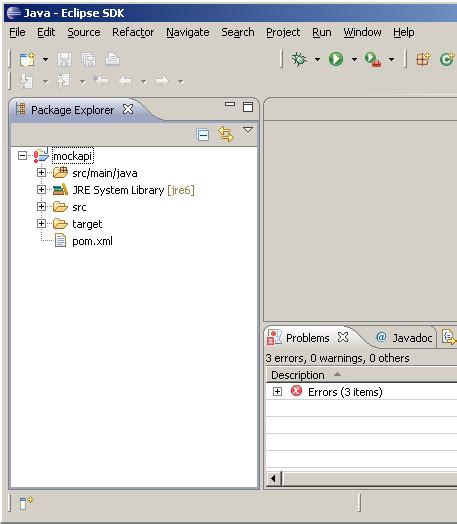The width and height of the screenshot is (457, 524).
Task: Click the New wizard toolbar icon
Action: (27, 59)
